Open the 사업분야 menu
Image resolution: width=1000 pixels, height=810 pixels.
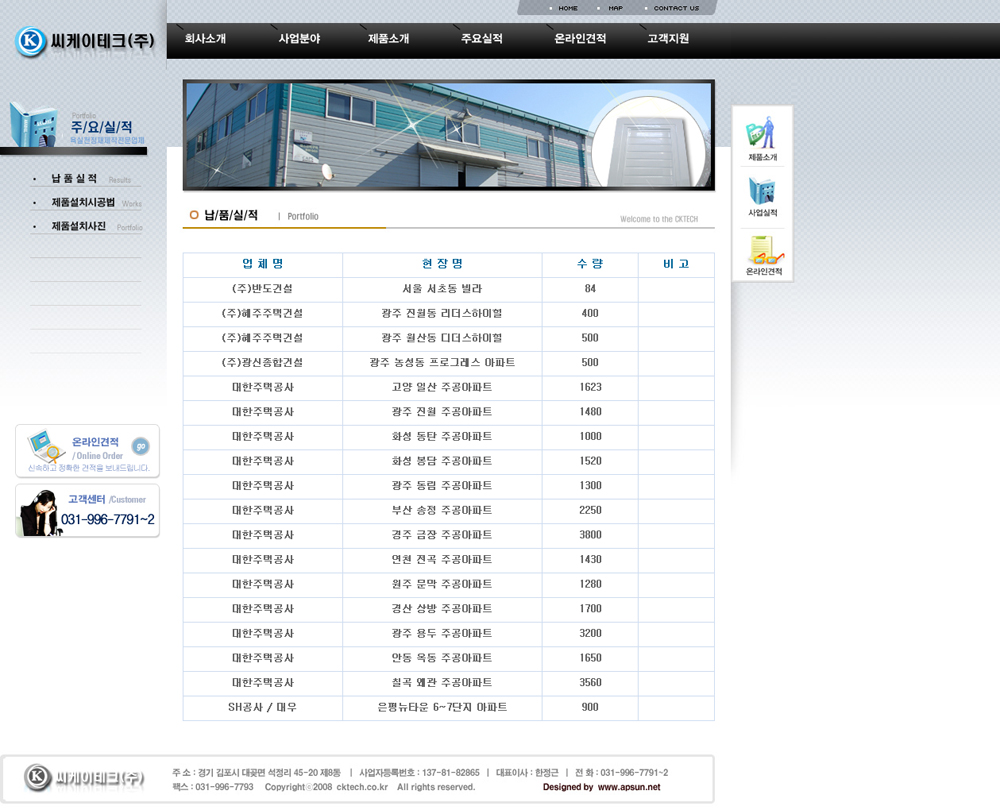299,39
